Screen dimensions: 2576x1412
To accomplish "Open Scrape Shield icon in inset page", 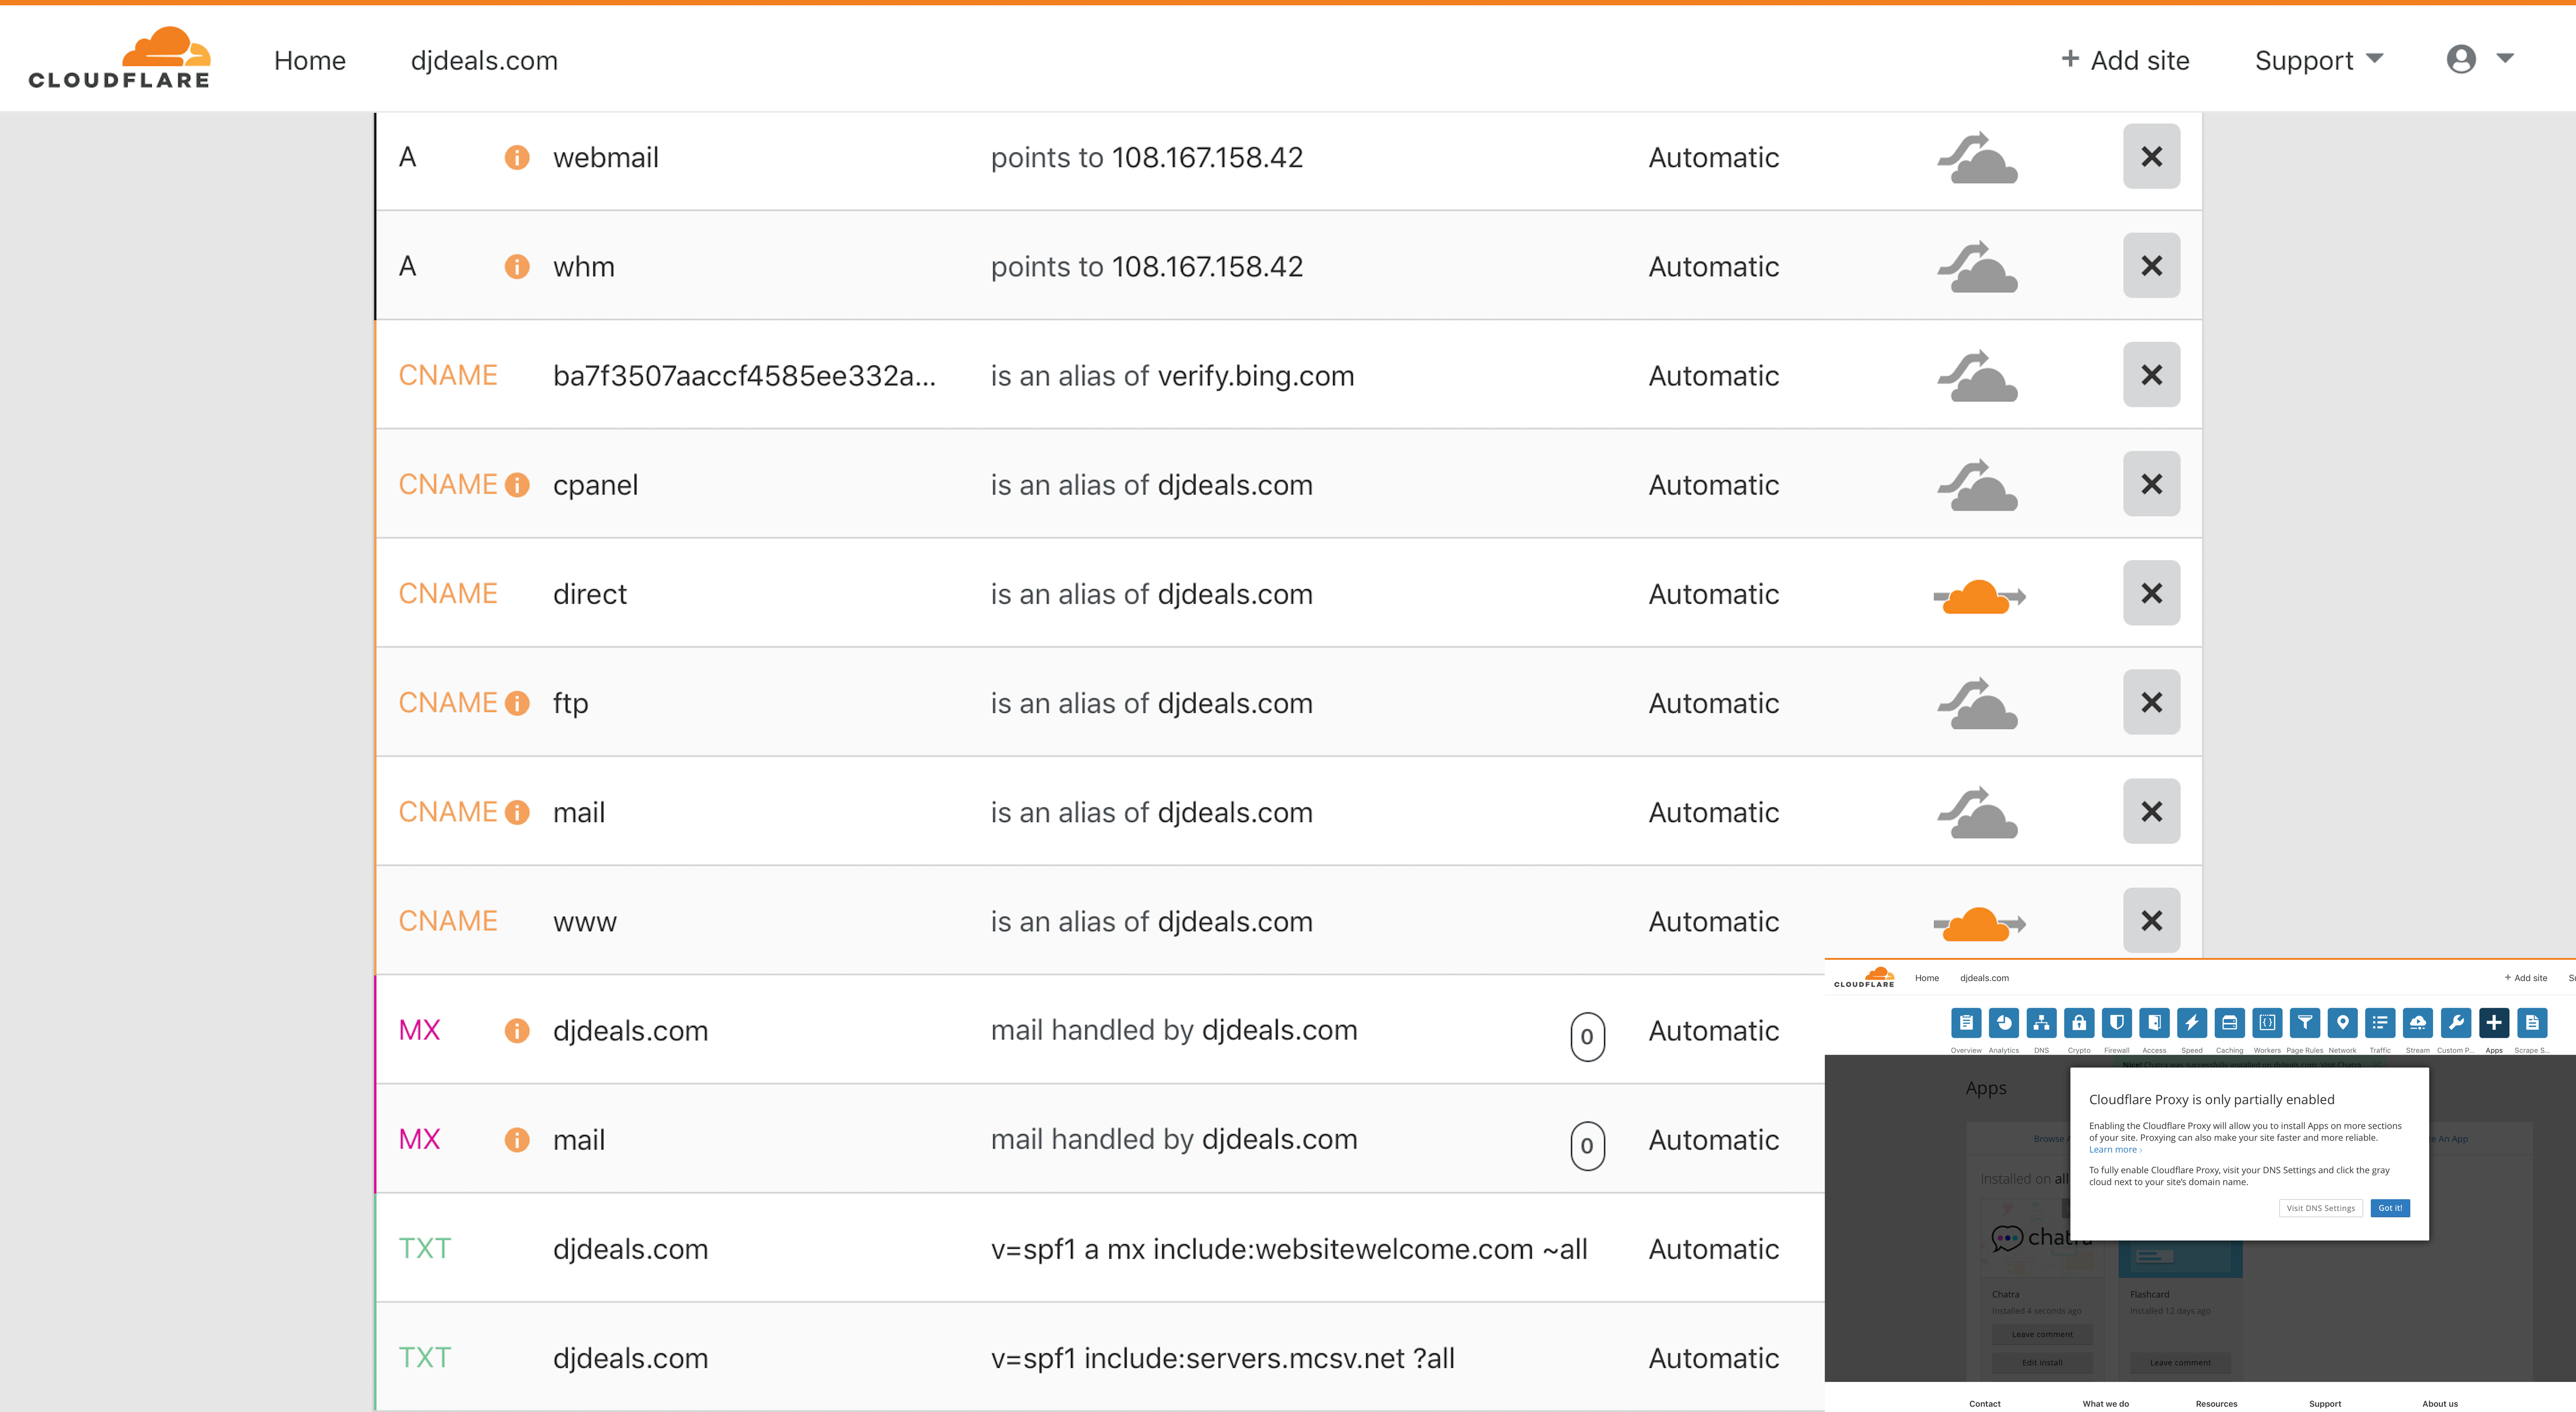I will coord(2532,1023).
